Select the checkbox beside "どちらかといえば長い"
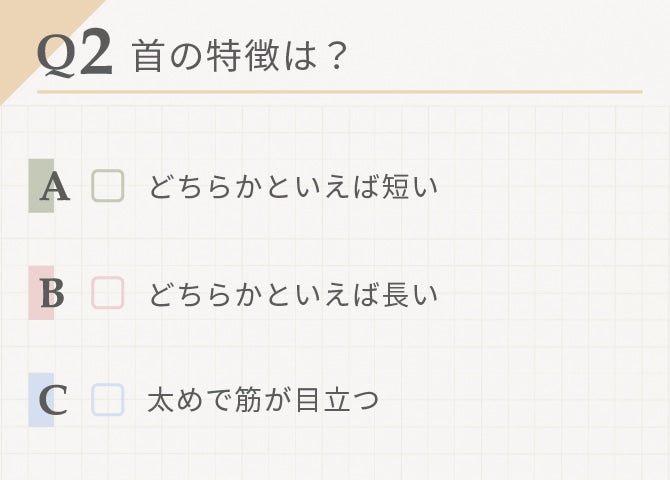The width and height of the screenshot is (670, 480). (108, 293)
